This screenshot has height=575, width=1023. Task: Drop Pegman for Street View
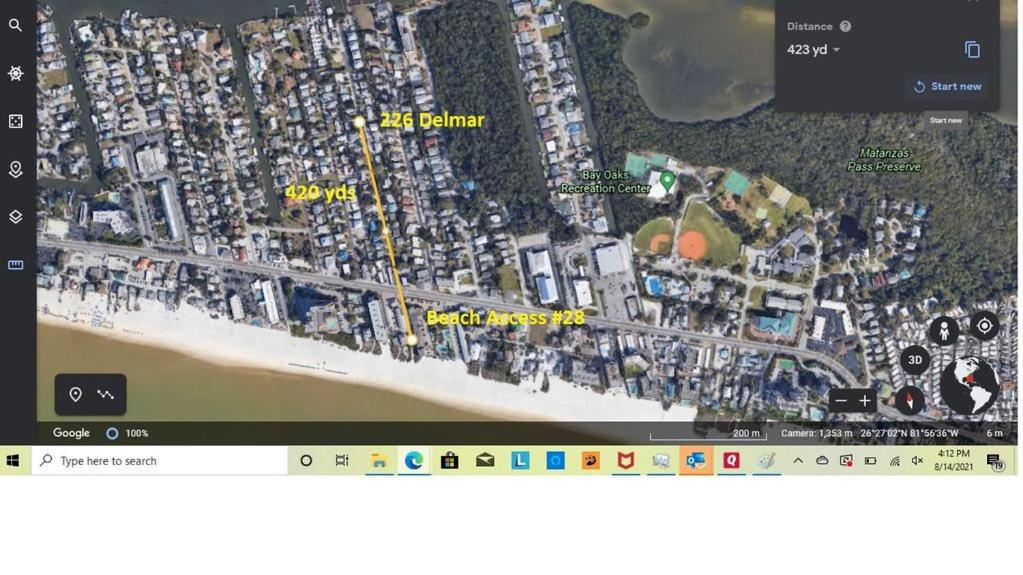[x=943, y=332]
